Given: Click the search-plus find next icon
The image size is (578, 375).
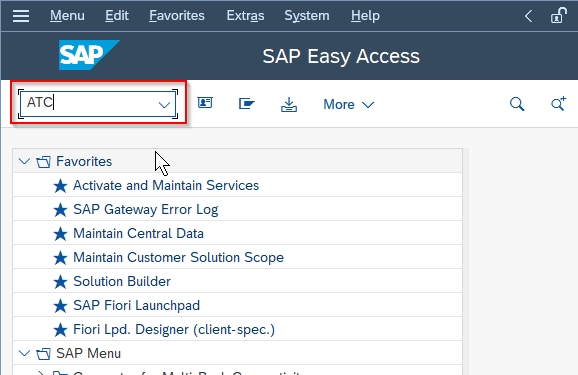Looking at the screenshot, I should click(x=558, y=104).
